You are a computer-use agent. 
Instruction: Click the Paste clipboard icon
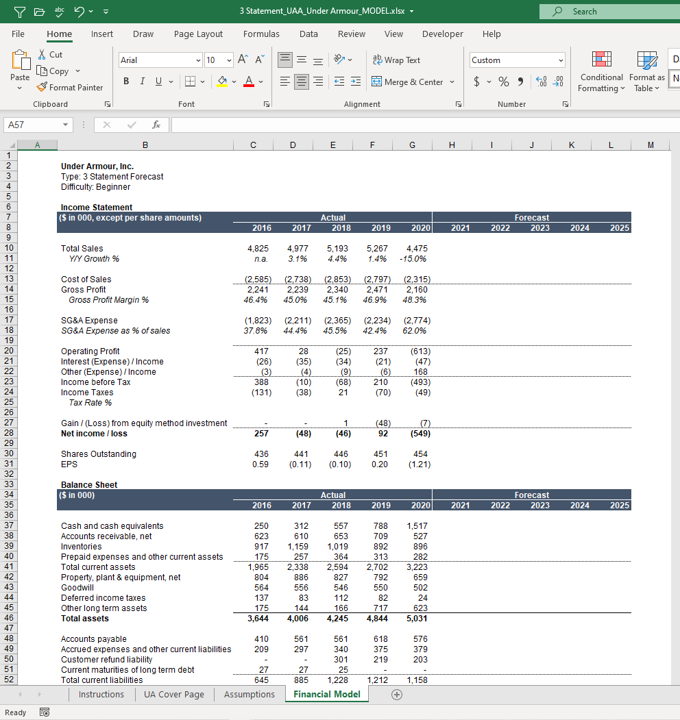click(x=20, y=60)
